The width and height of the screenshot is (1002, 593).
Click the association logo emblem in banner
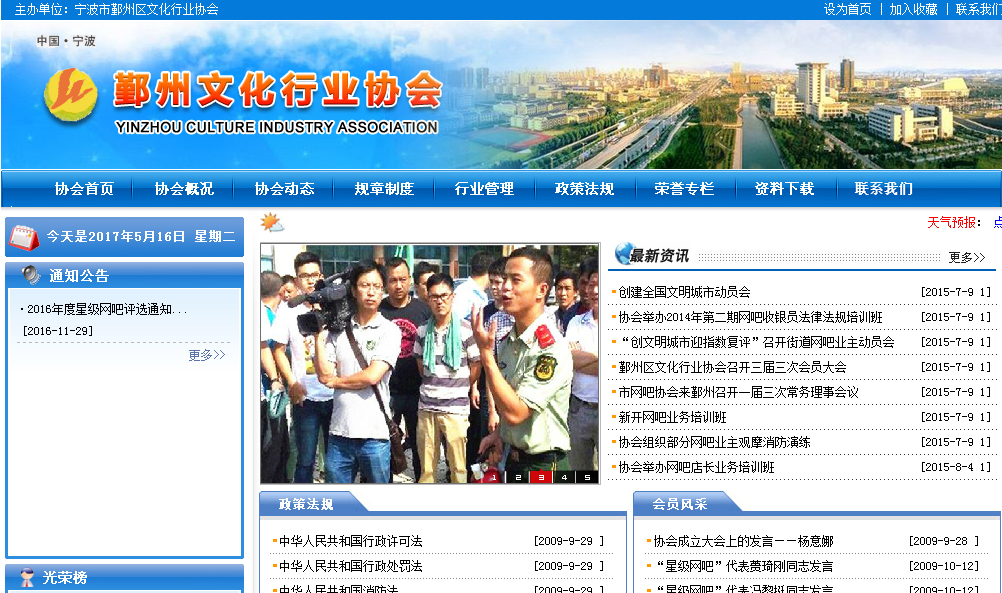(x=70, y=94)
